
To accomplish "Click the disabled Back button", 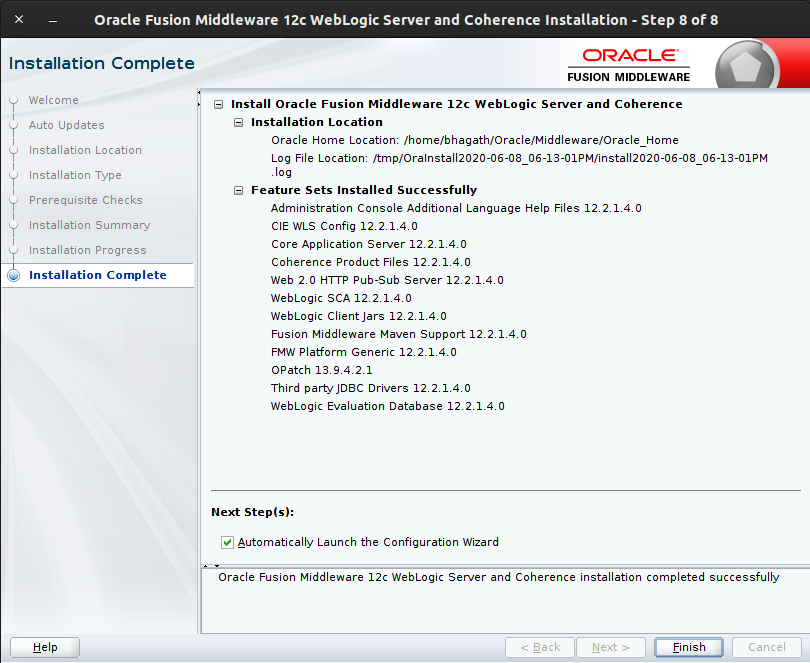I will [x=540, y=647].
